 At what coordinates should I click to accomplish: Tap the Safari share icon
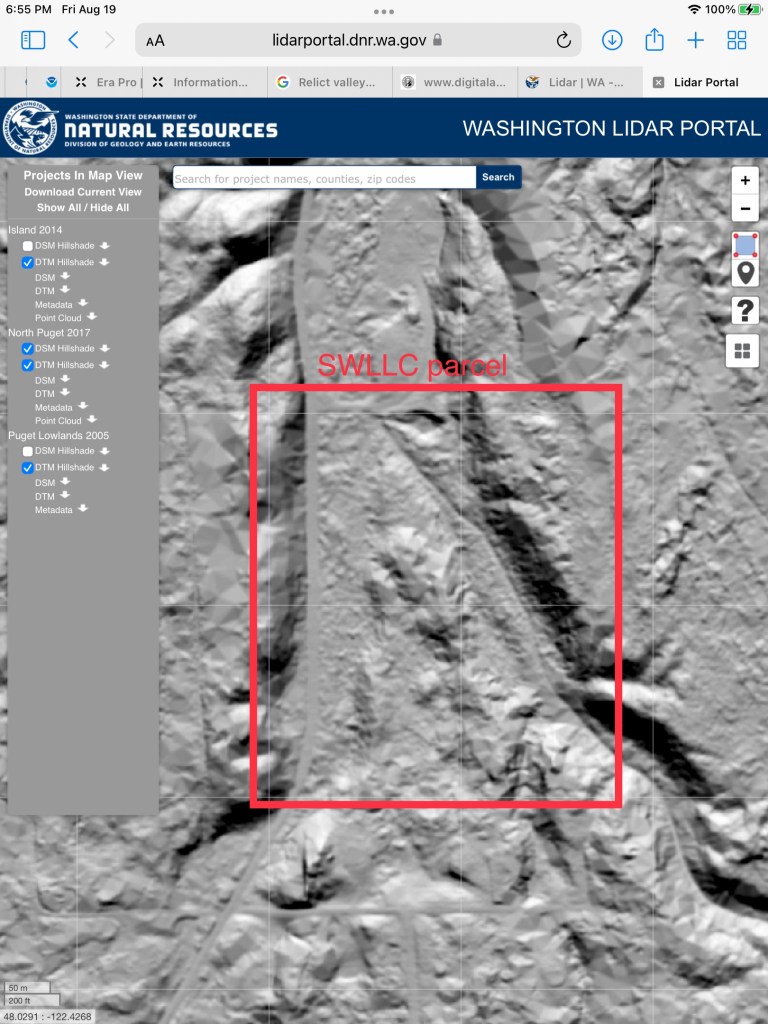click(654, 40)
